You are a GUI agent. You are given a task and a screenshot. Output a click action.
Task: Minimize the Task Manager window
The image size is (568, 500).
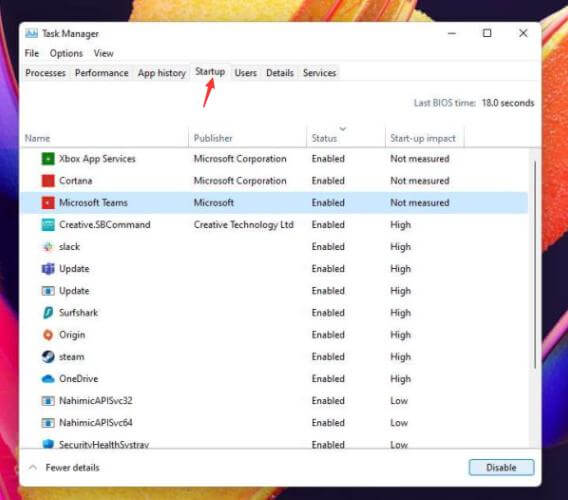(452, 33)
